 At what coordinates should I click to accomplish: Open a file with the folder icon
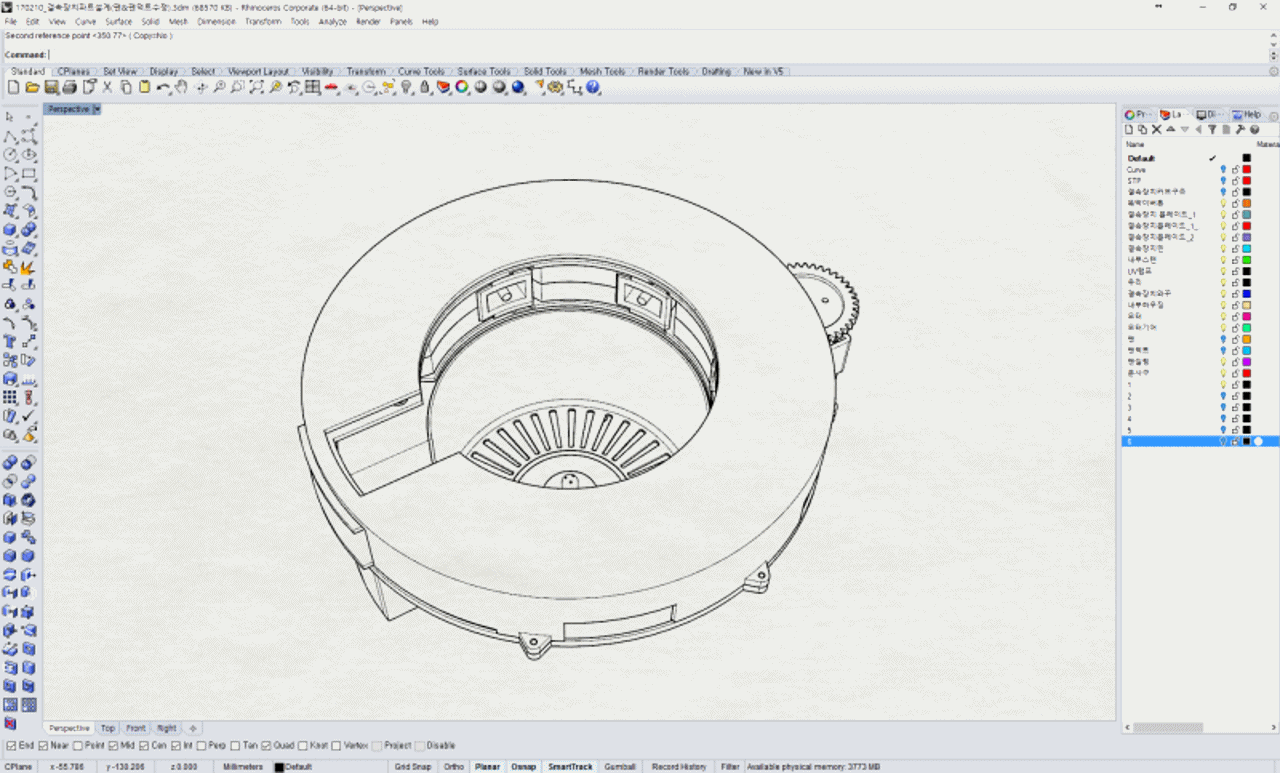point(32,88)
